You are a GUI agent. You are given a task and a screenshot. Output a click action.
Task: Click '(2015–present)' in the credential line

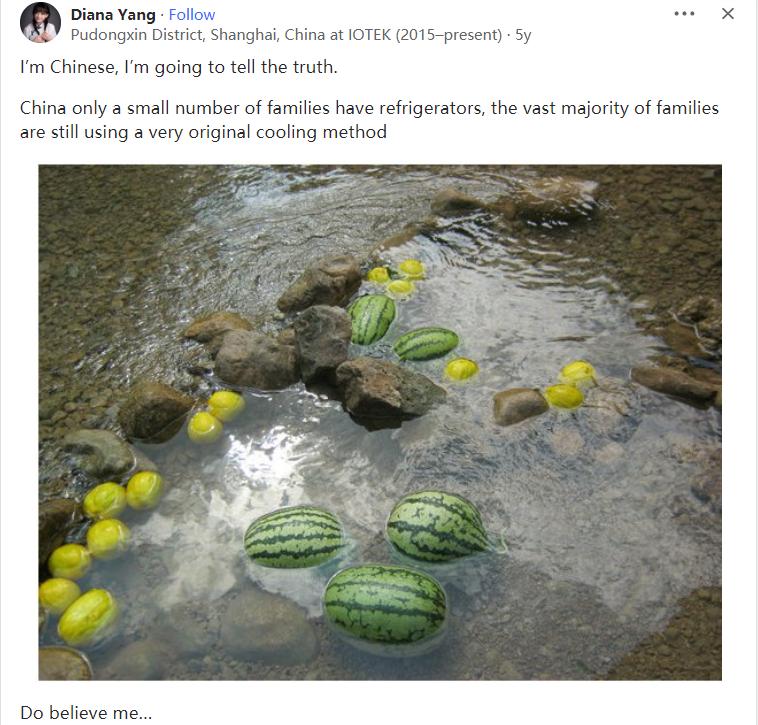[x=449, y=35]
